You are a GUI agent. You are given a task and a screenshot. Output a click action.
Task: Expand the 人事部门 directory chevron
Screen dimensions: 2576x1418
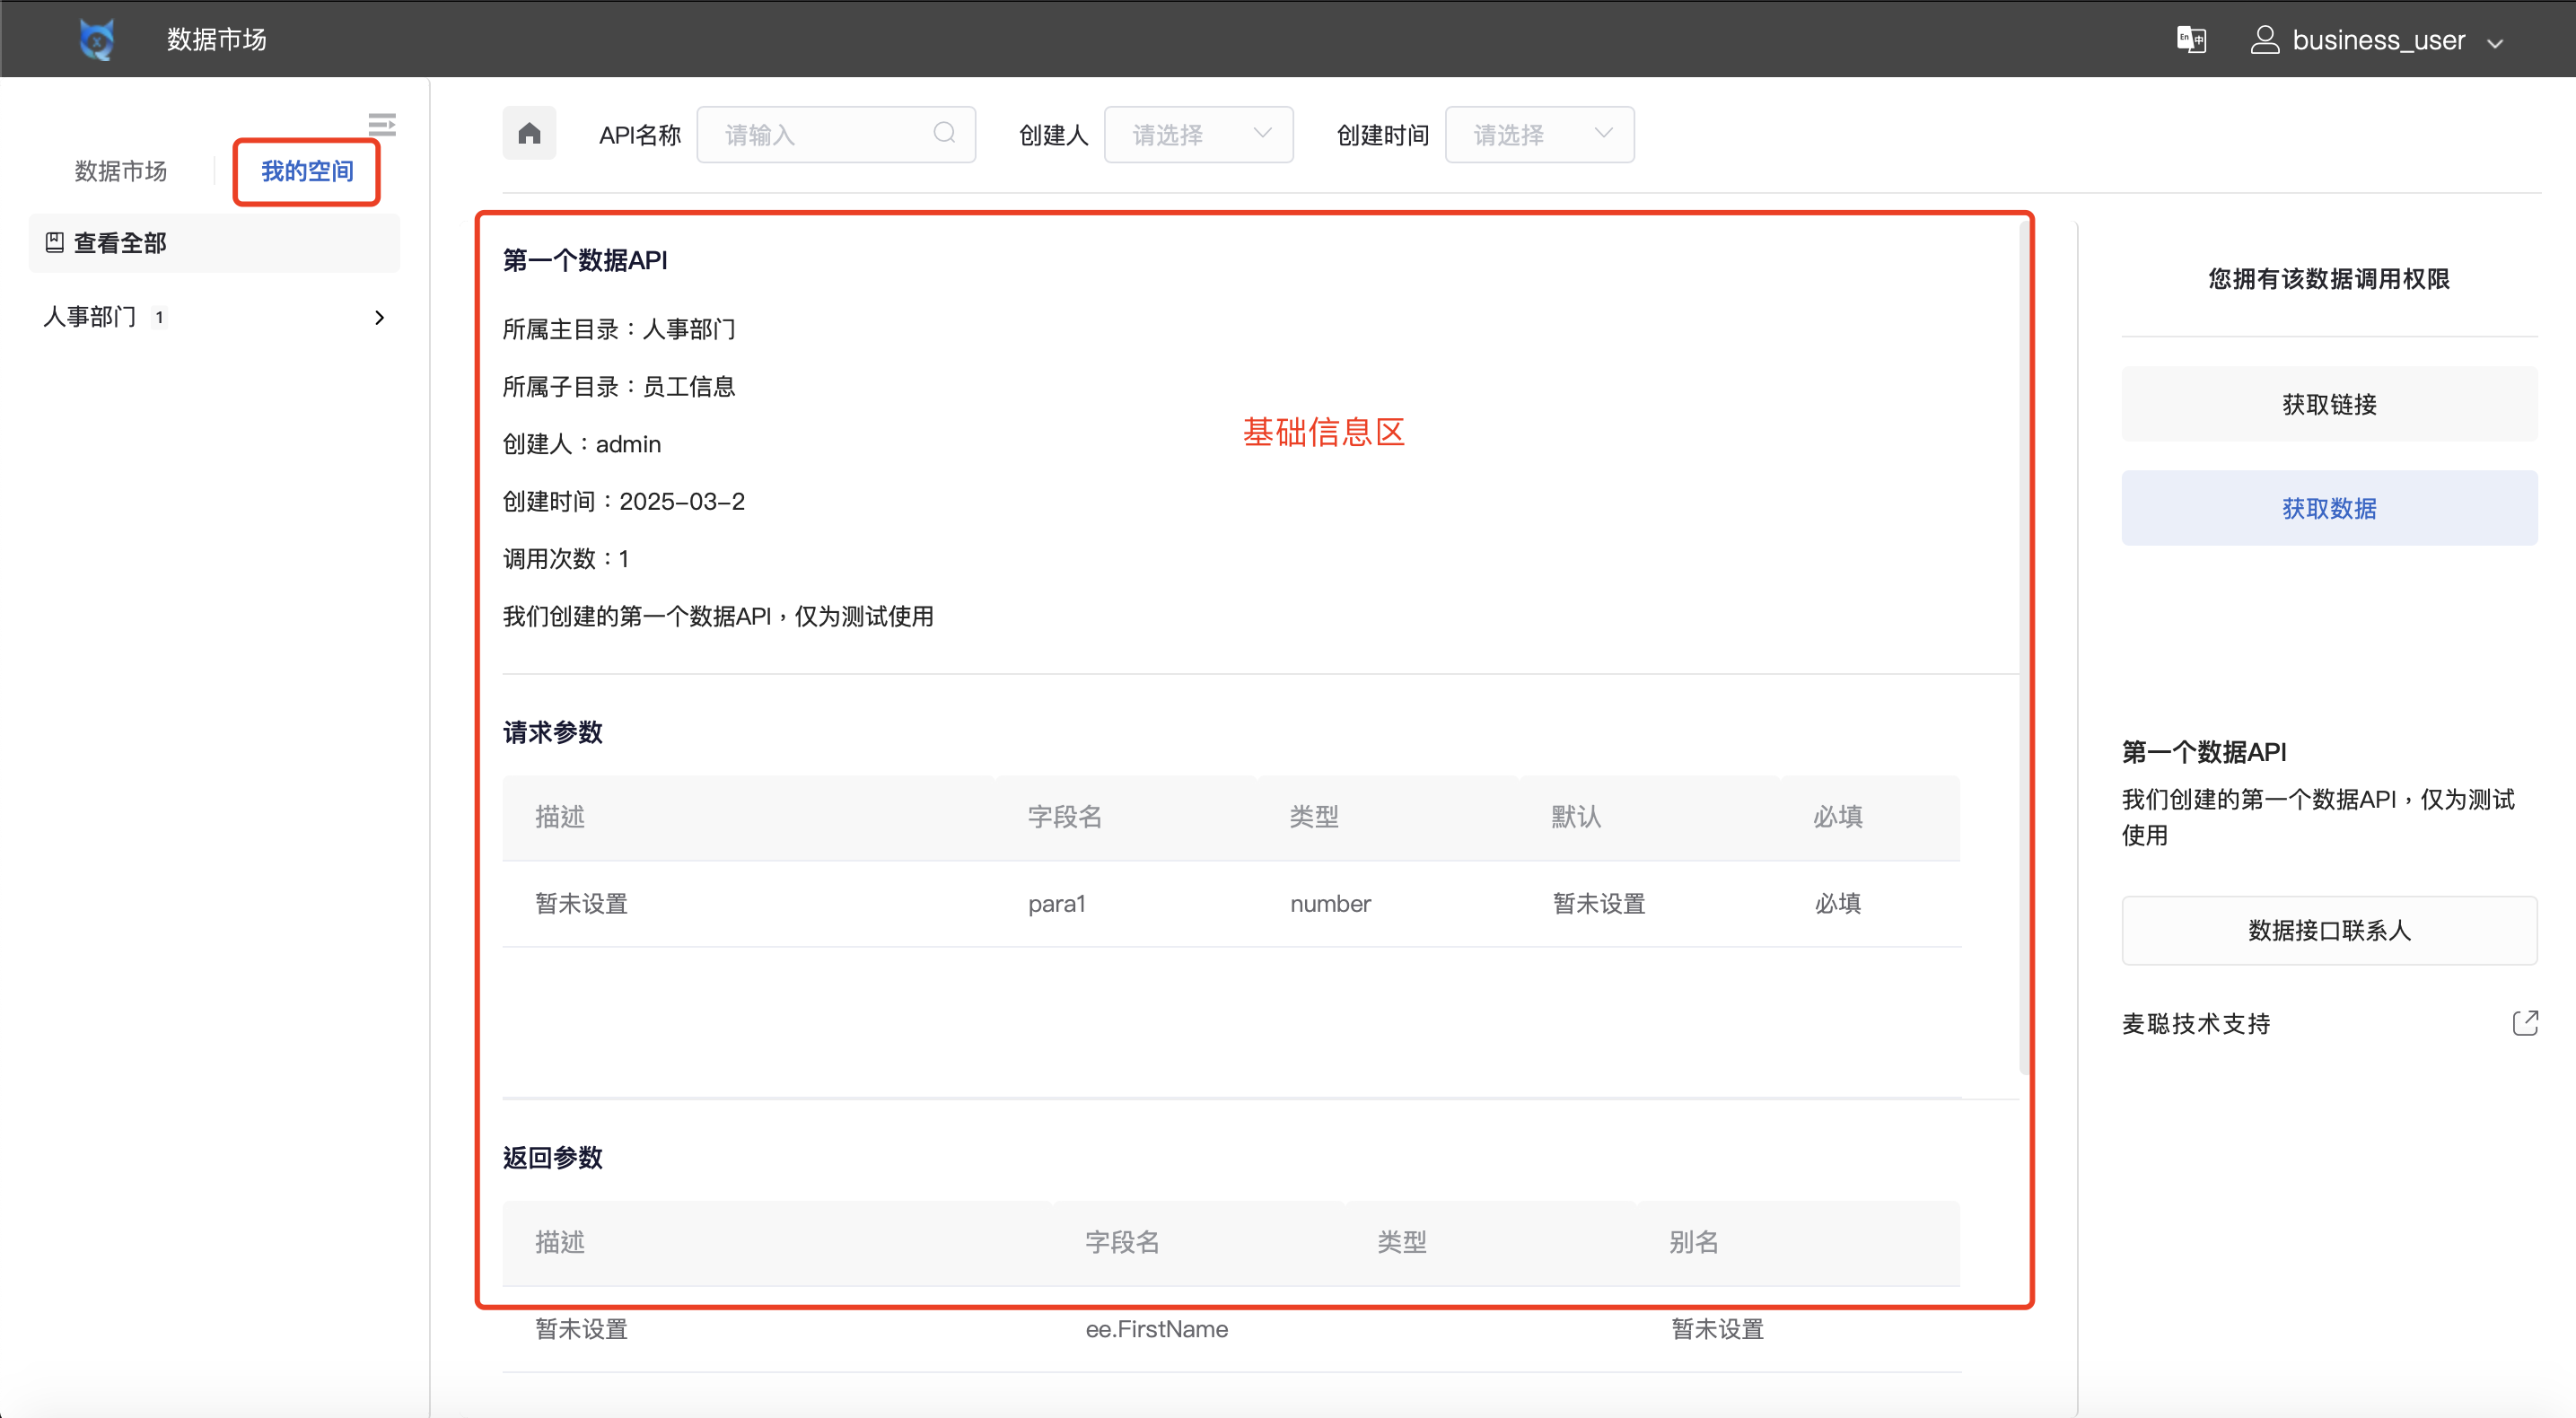click(379, 317)
